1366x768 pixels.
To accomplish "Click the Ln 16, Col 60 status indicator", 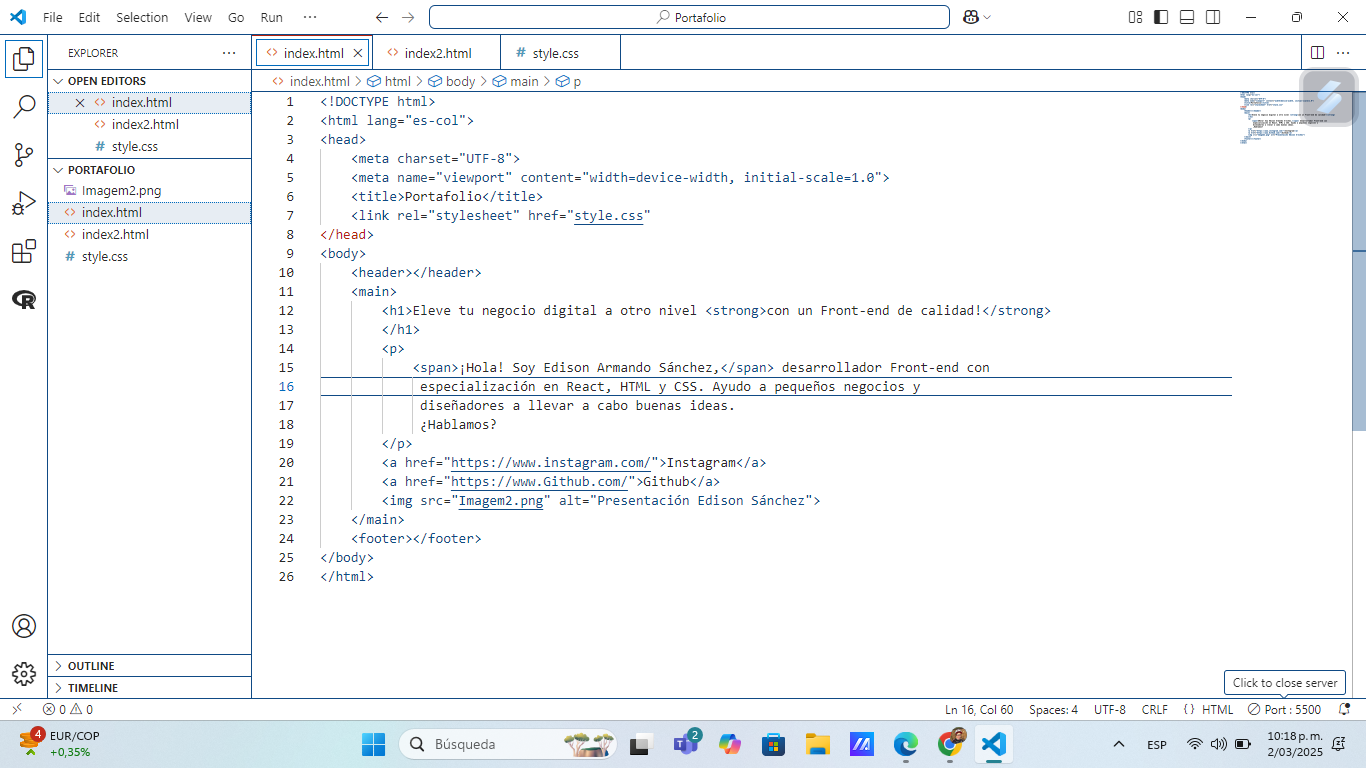I will 979,710.
